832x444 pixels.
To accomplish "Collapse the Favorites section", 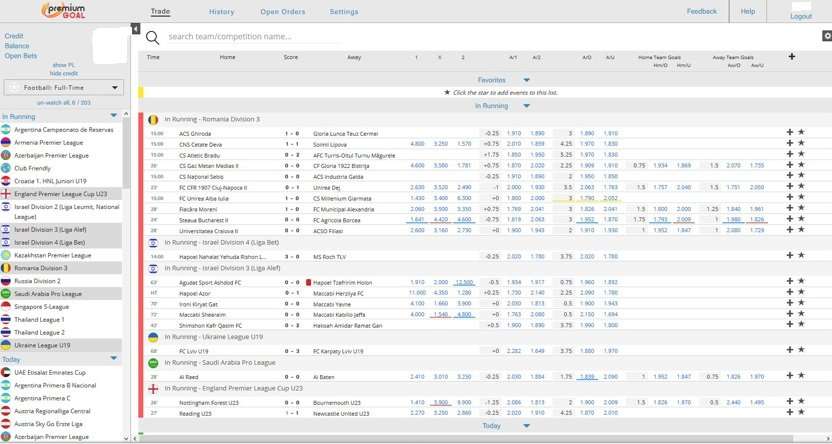I will tap(526, 80).
